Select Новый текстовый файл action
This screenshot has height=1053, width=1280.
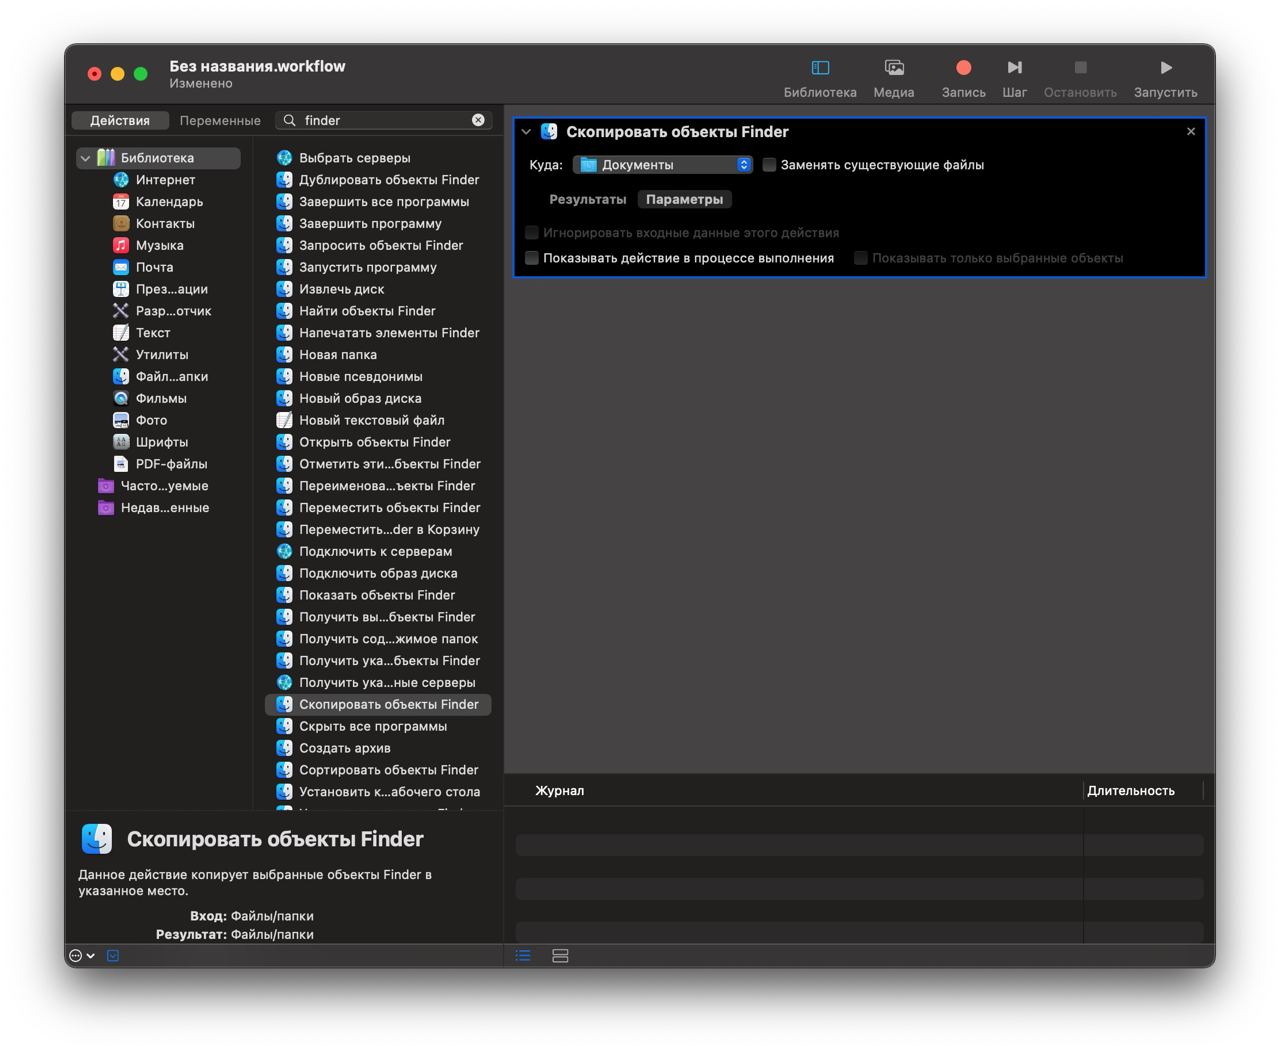pos(371,421)
